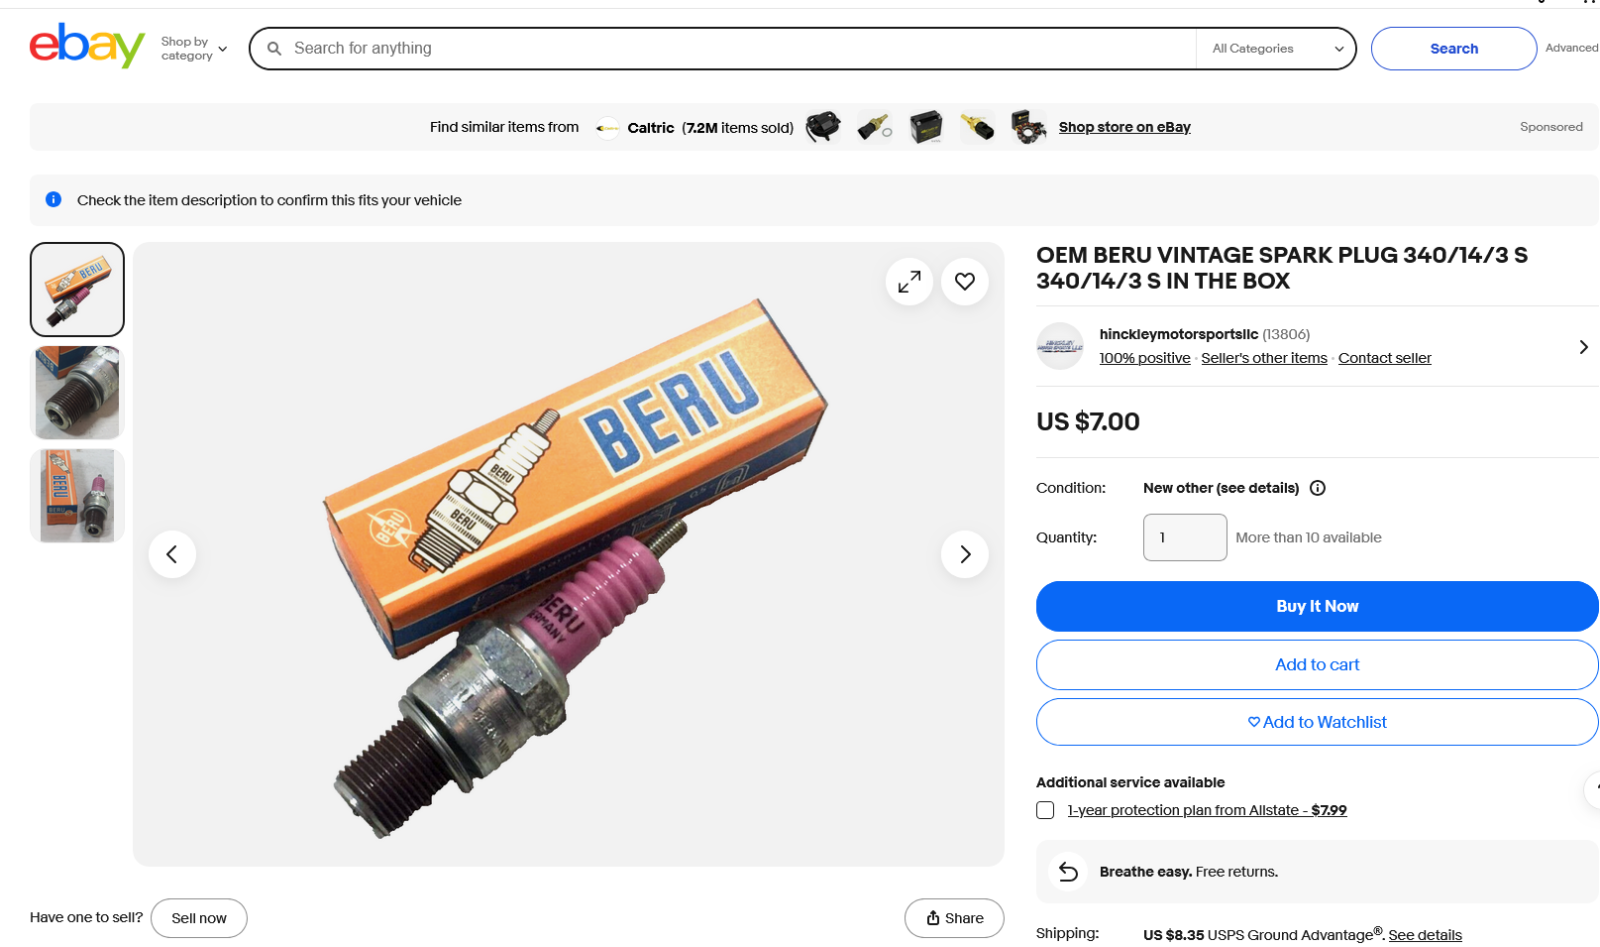Click the heart icon on the image
This screenshot has width=1600, height=947.
965,282
